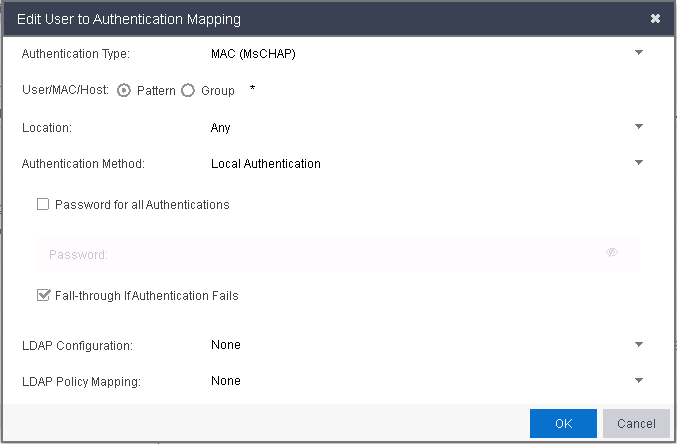Focus the Password input field
Viewport: 677px width, 444px height.
320,254
